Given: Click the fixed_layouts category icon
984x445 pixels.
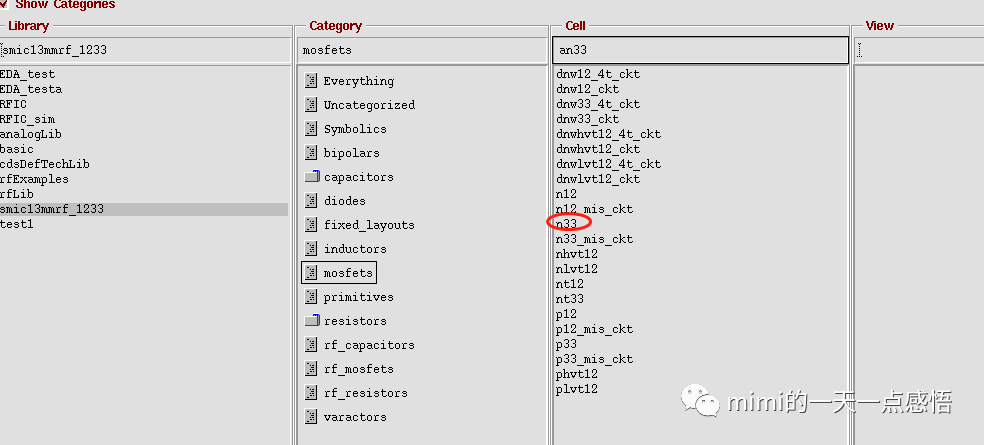Looking at the screenshot, I should 311,225.
